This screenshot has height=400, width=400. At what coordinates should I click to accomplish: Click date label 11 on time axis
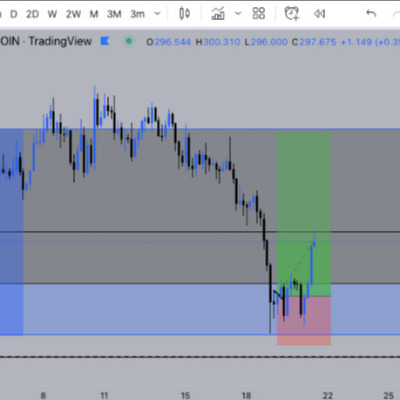(104, 396)
